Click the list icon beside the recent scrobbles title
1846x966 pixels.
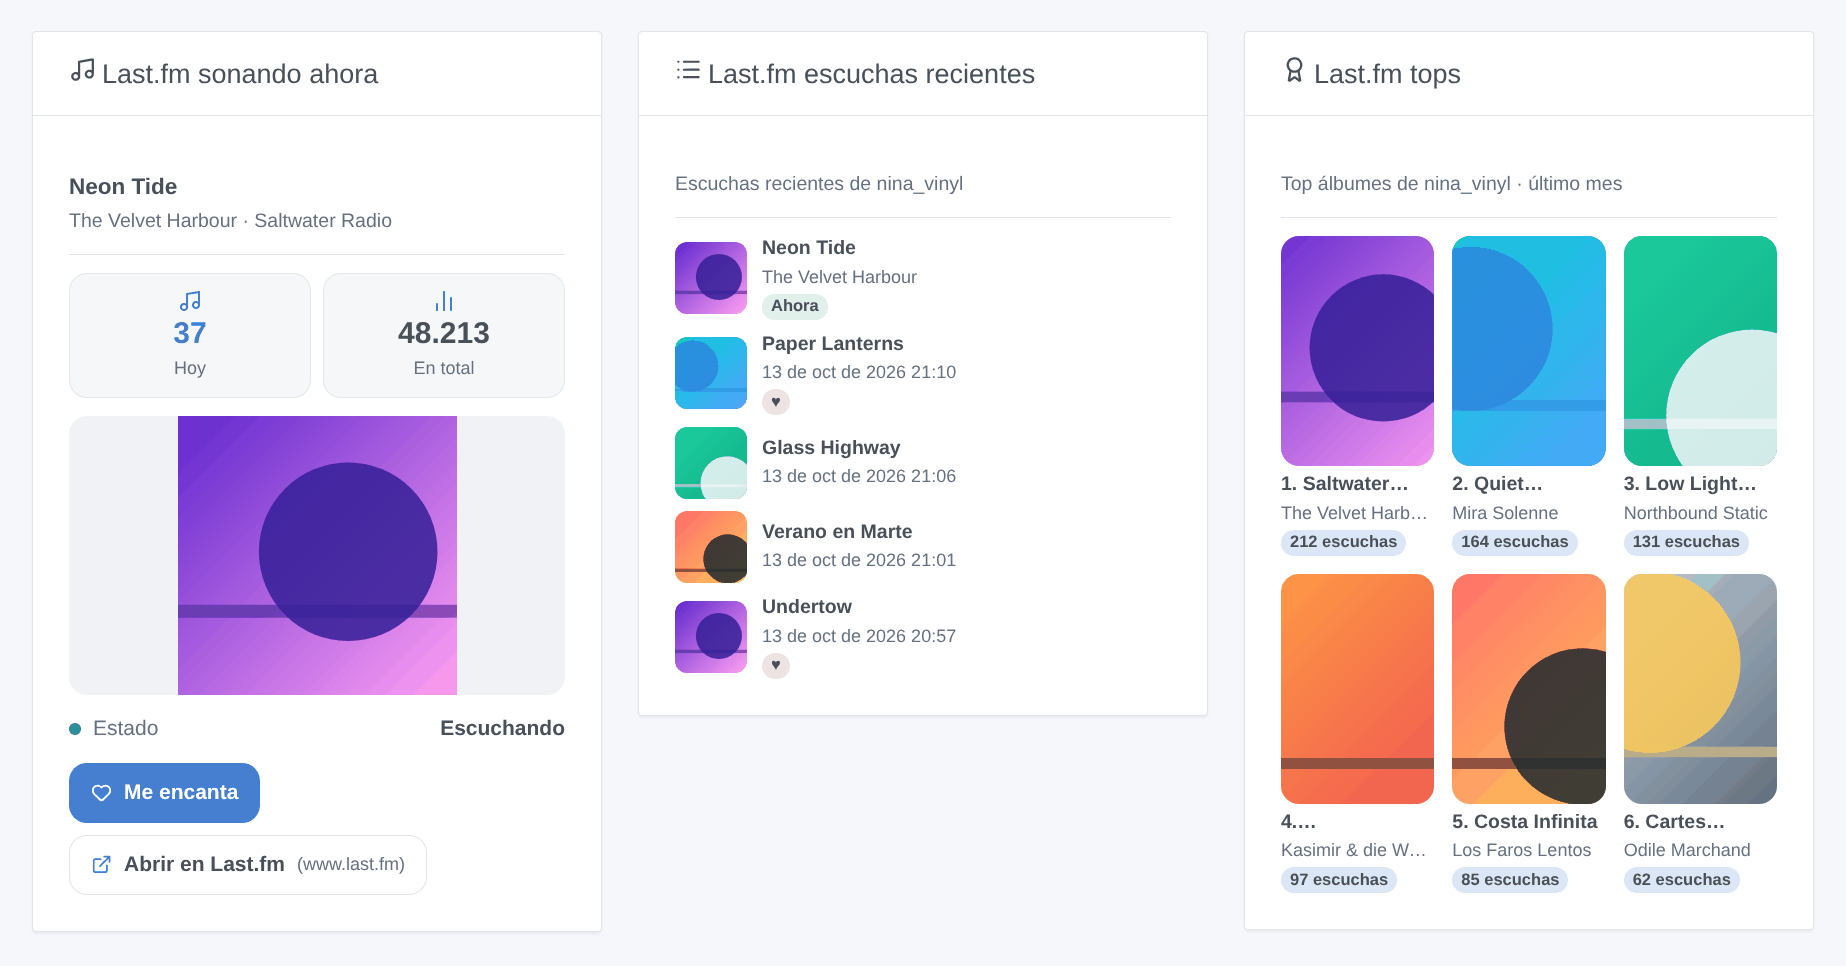(x=688, y=70)
